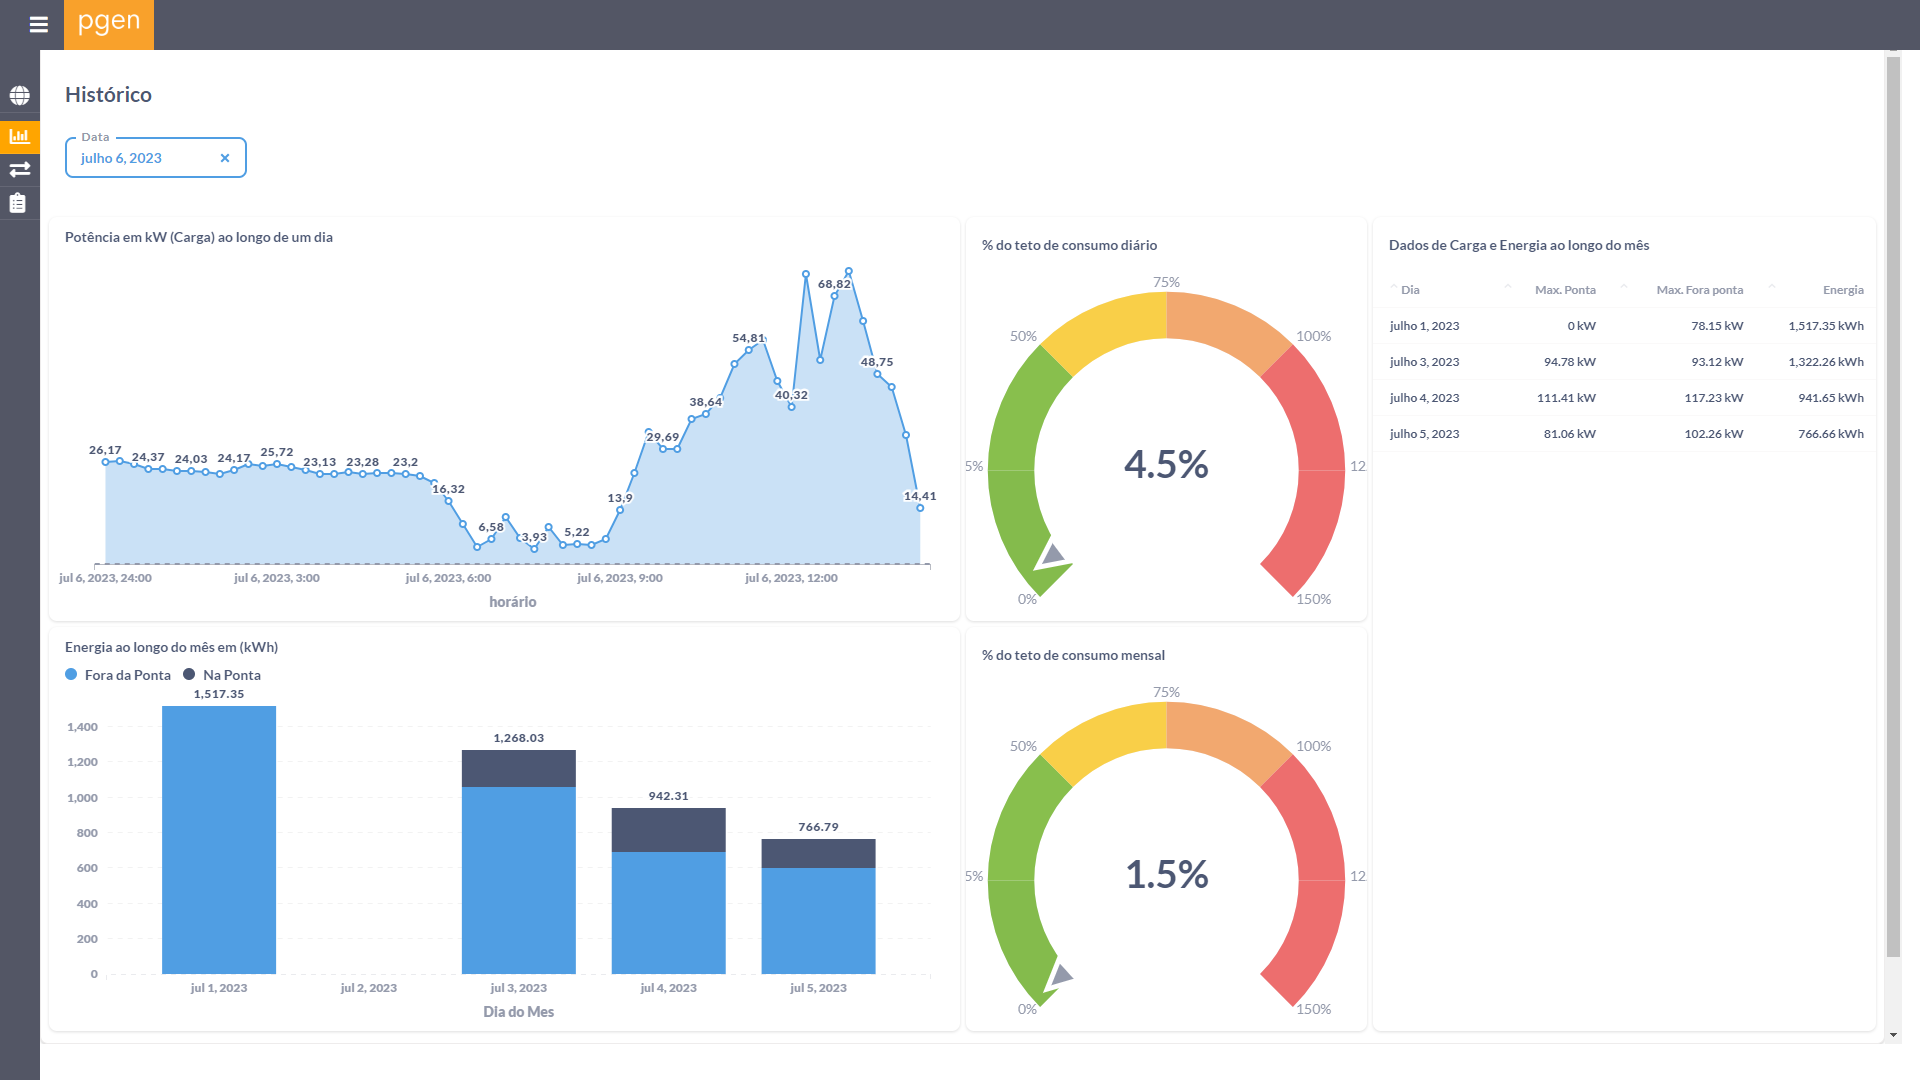Sort table by Dia column
This screenshot has height=1080, width=1920.
pos(1410,290)
